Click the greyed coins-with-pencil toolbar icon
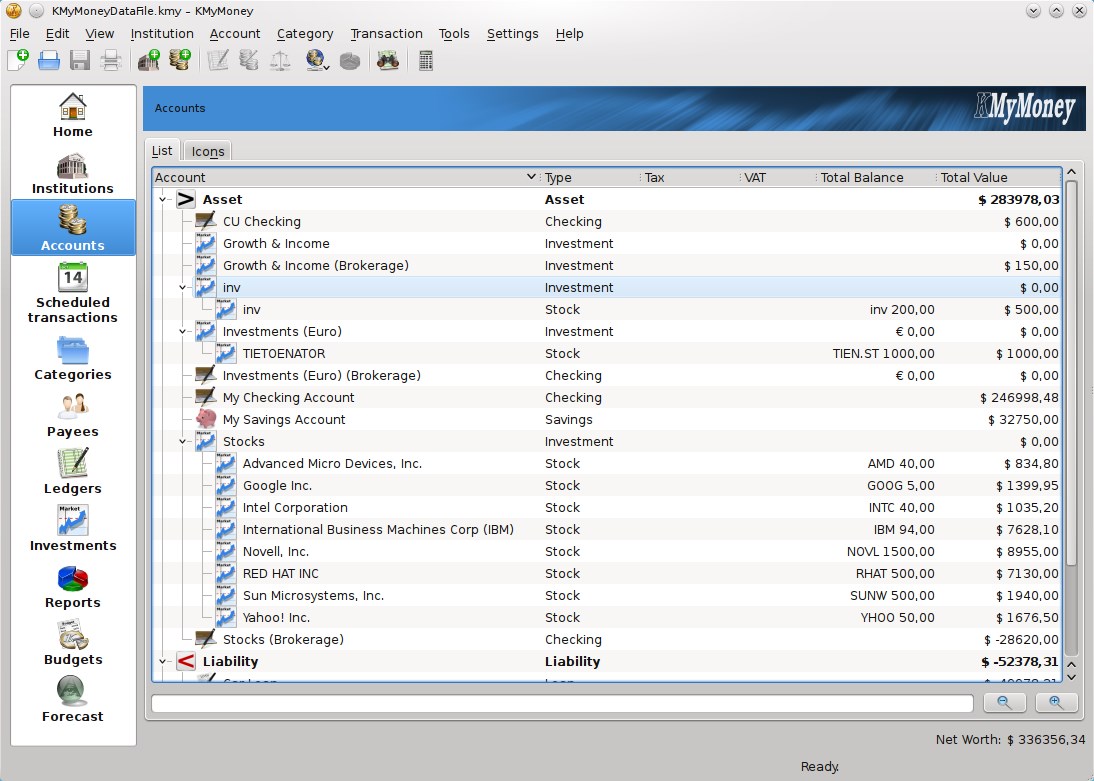The height and width of the screenshot is (781, 1094). click(x=248, y=61)
